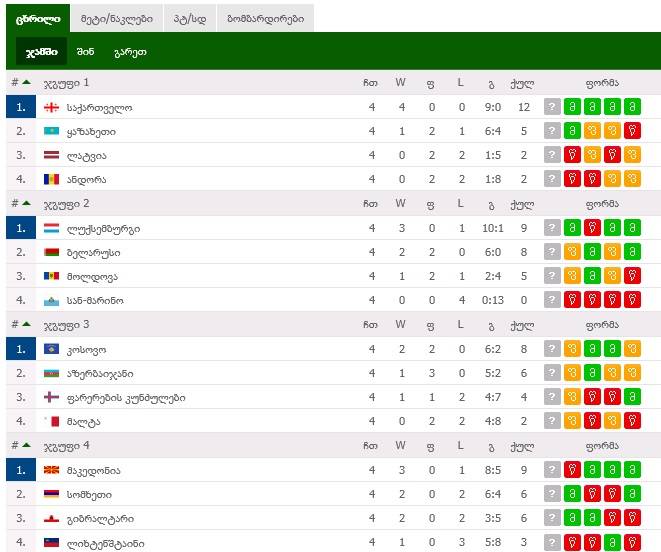Click the ქულ points column header in ჯგუფი 3

point(519,324)
